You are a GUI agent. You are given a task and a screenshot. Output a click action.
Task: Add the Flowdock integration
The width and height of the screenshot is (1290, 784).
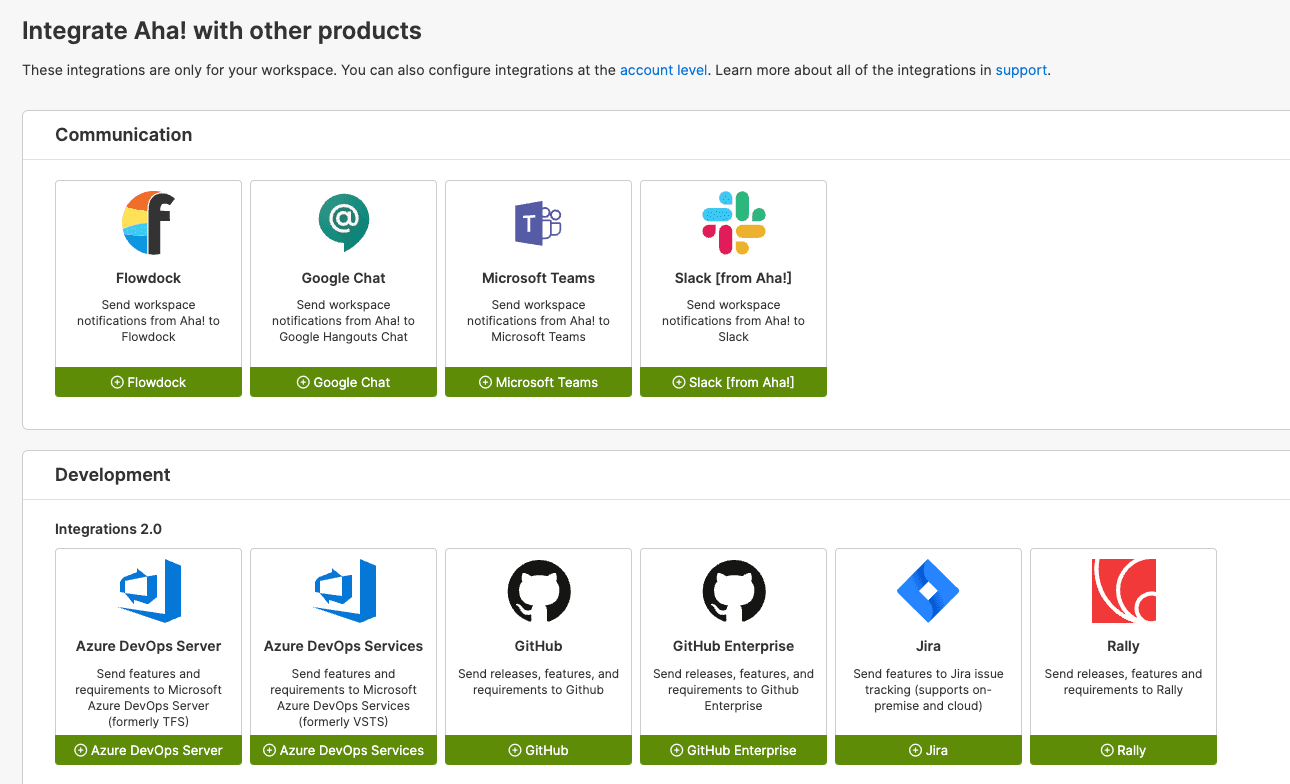148,382
